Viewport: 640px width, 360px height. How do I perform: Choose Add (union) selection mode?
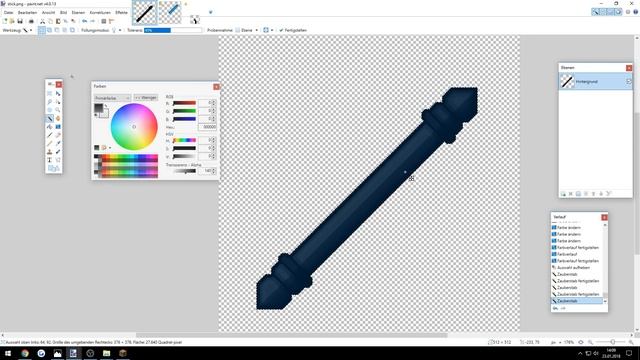tap(49, 30)
